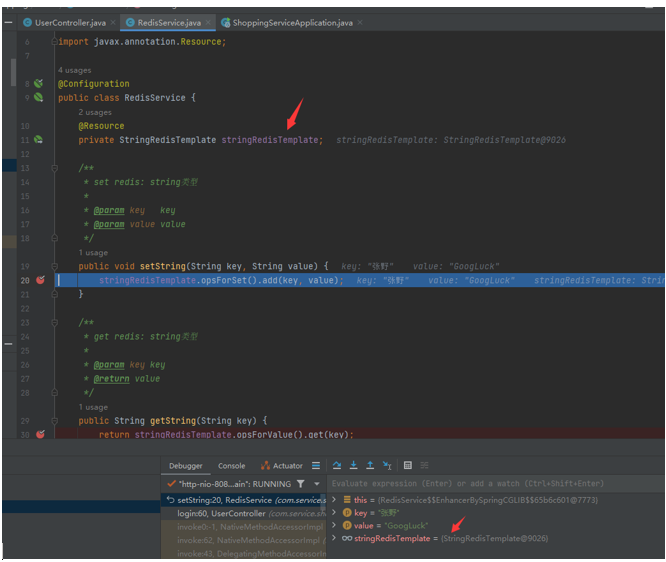Click the Evaluate expression input field
The image size is (666, 562).
click(496, 483)
